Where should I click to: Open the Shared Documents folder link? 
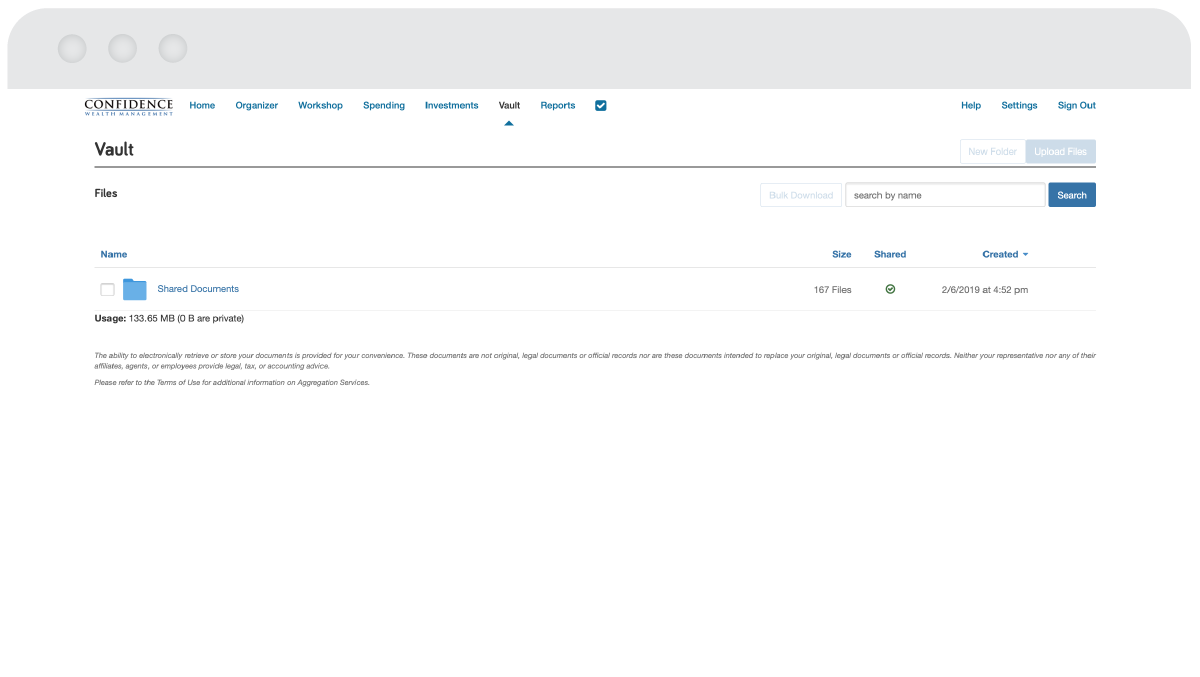(198, 289)
